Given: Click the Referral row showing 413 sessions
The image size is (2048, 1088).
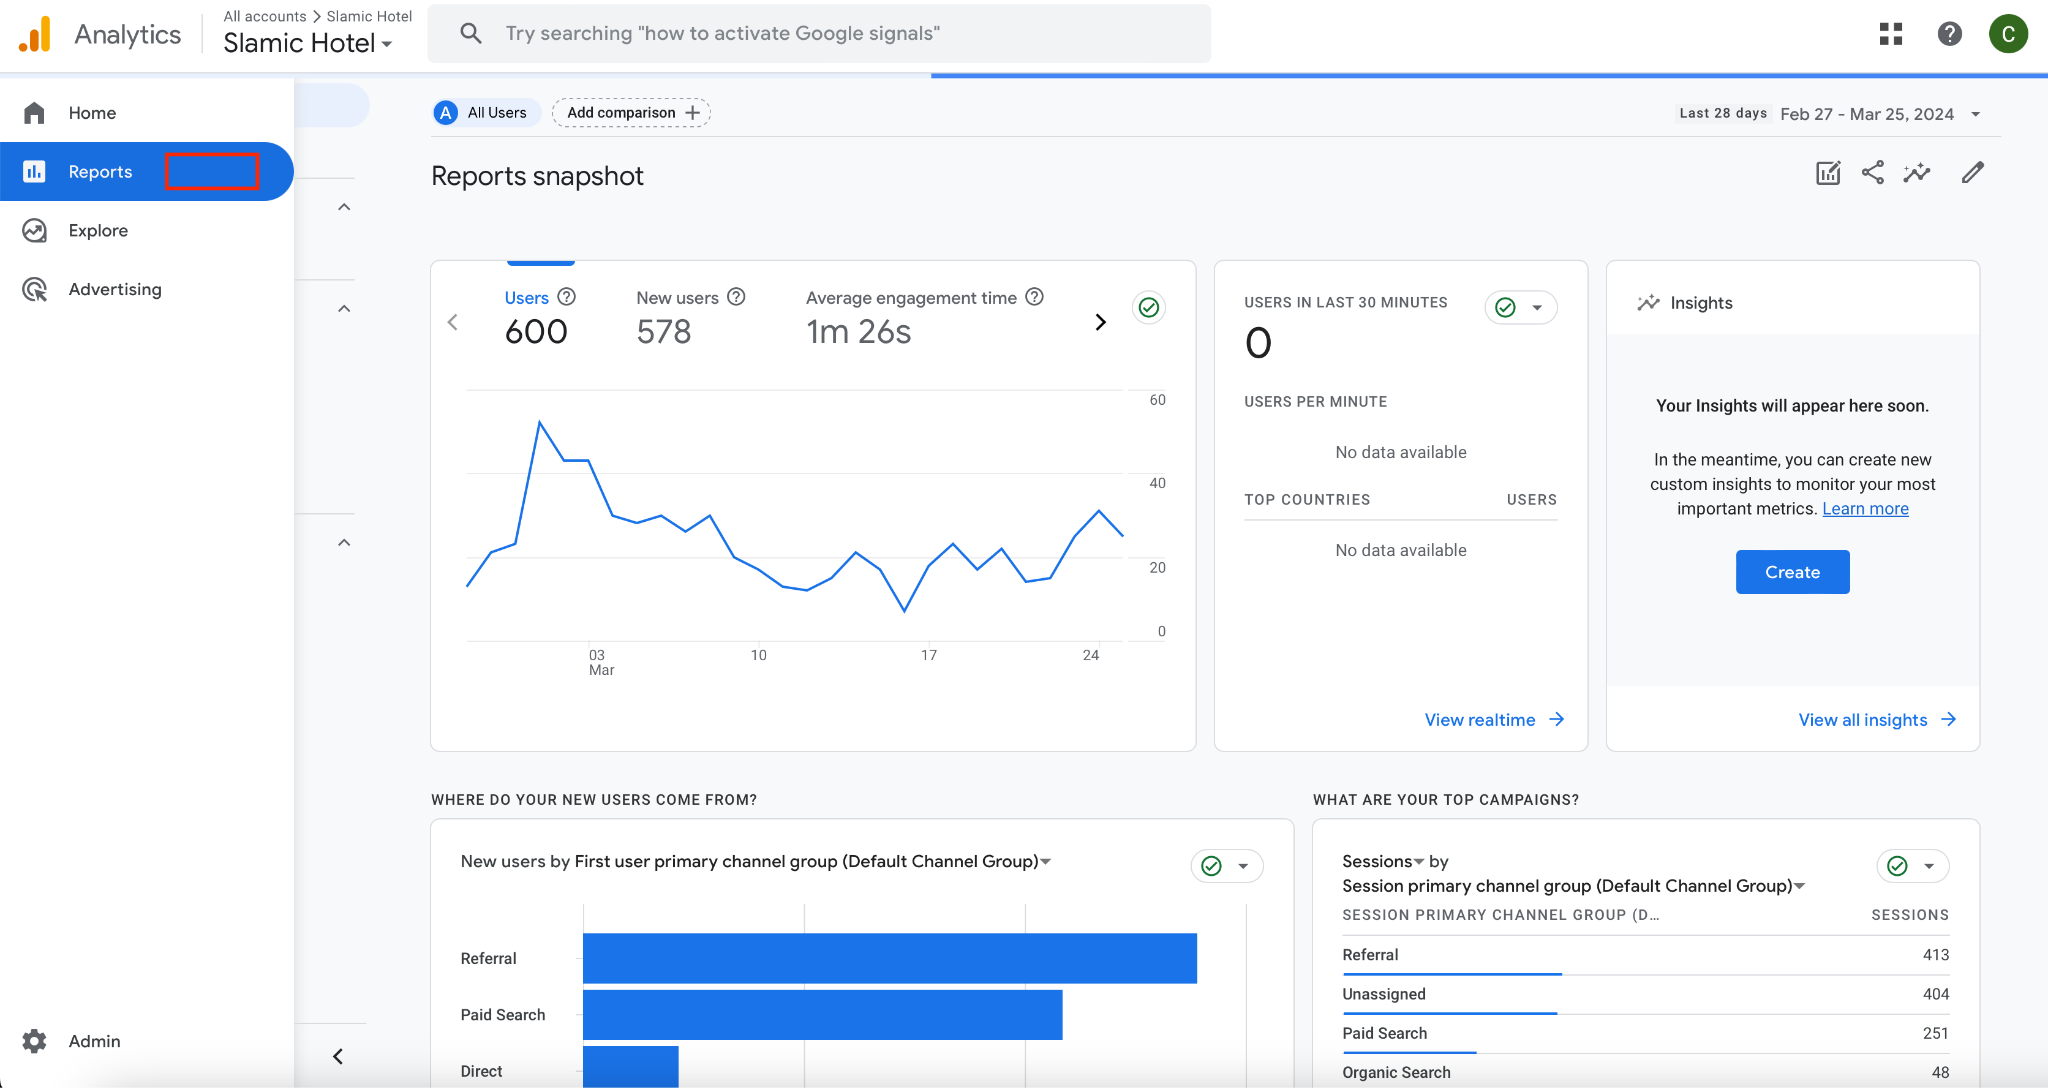Looking at the screenshot, I should pyautogui.click(x=1645, y=955).
